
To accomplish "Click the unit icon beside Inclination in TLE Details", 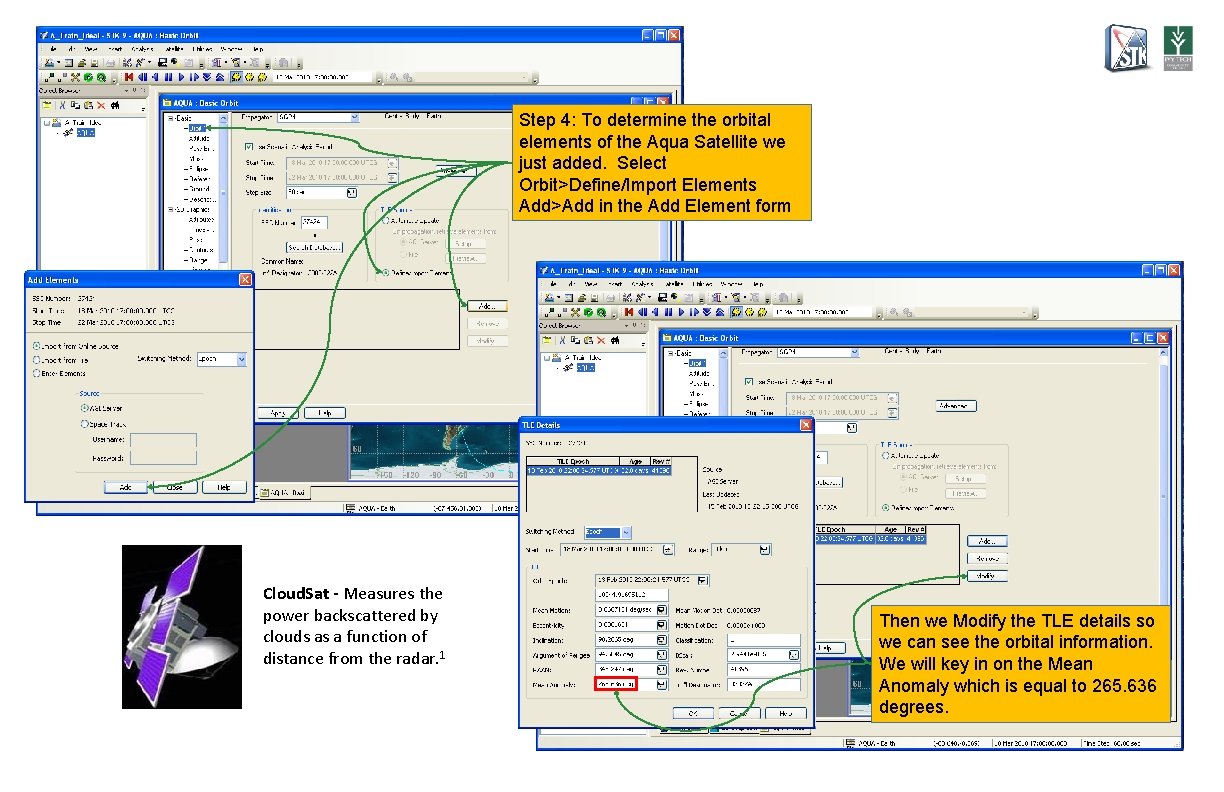I will 662,639.
